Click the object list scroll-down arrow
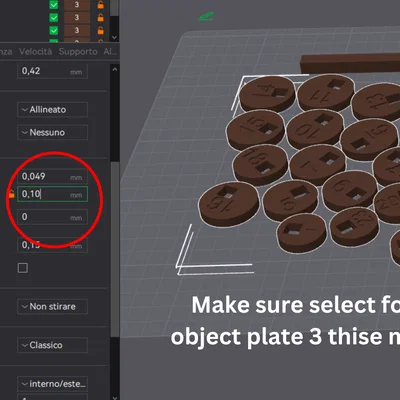The width and height of the screenshot is (400, 400). coord(115,37)
